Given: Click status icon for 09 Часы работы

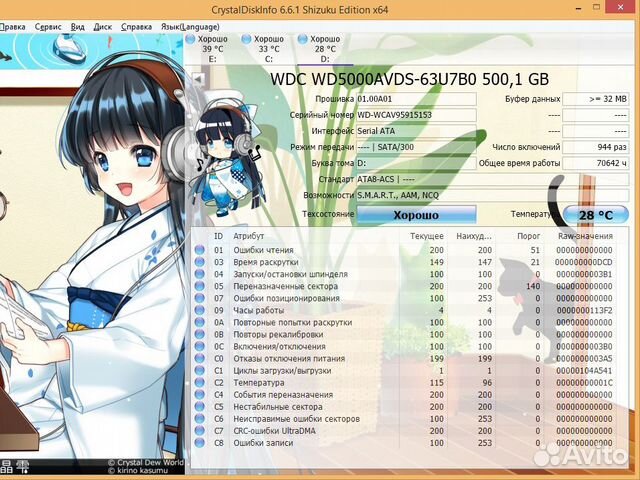Looking at the screenshot, I should (200, 310).
